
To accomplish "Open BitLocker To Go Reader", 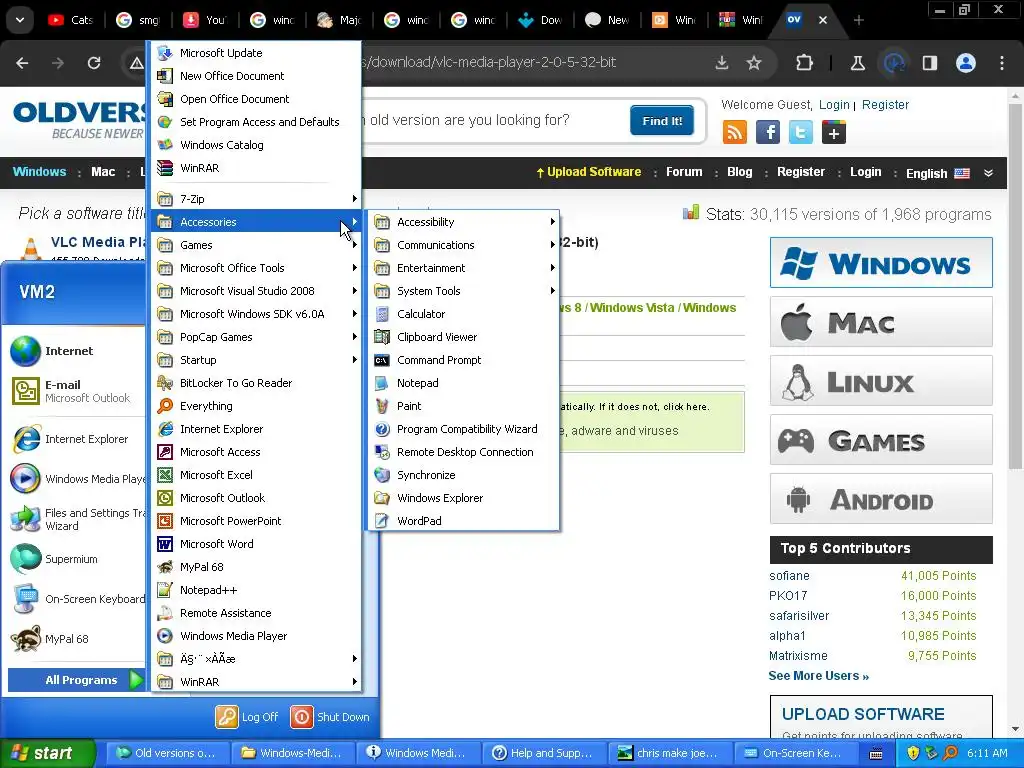I will 256,383.
